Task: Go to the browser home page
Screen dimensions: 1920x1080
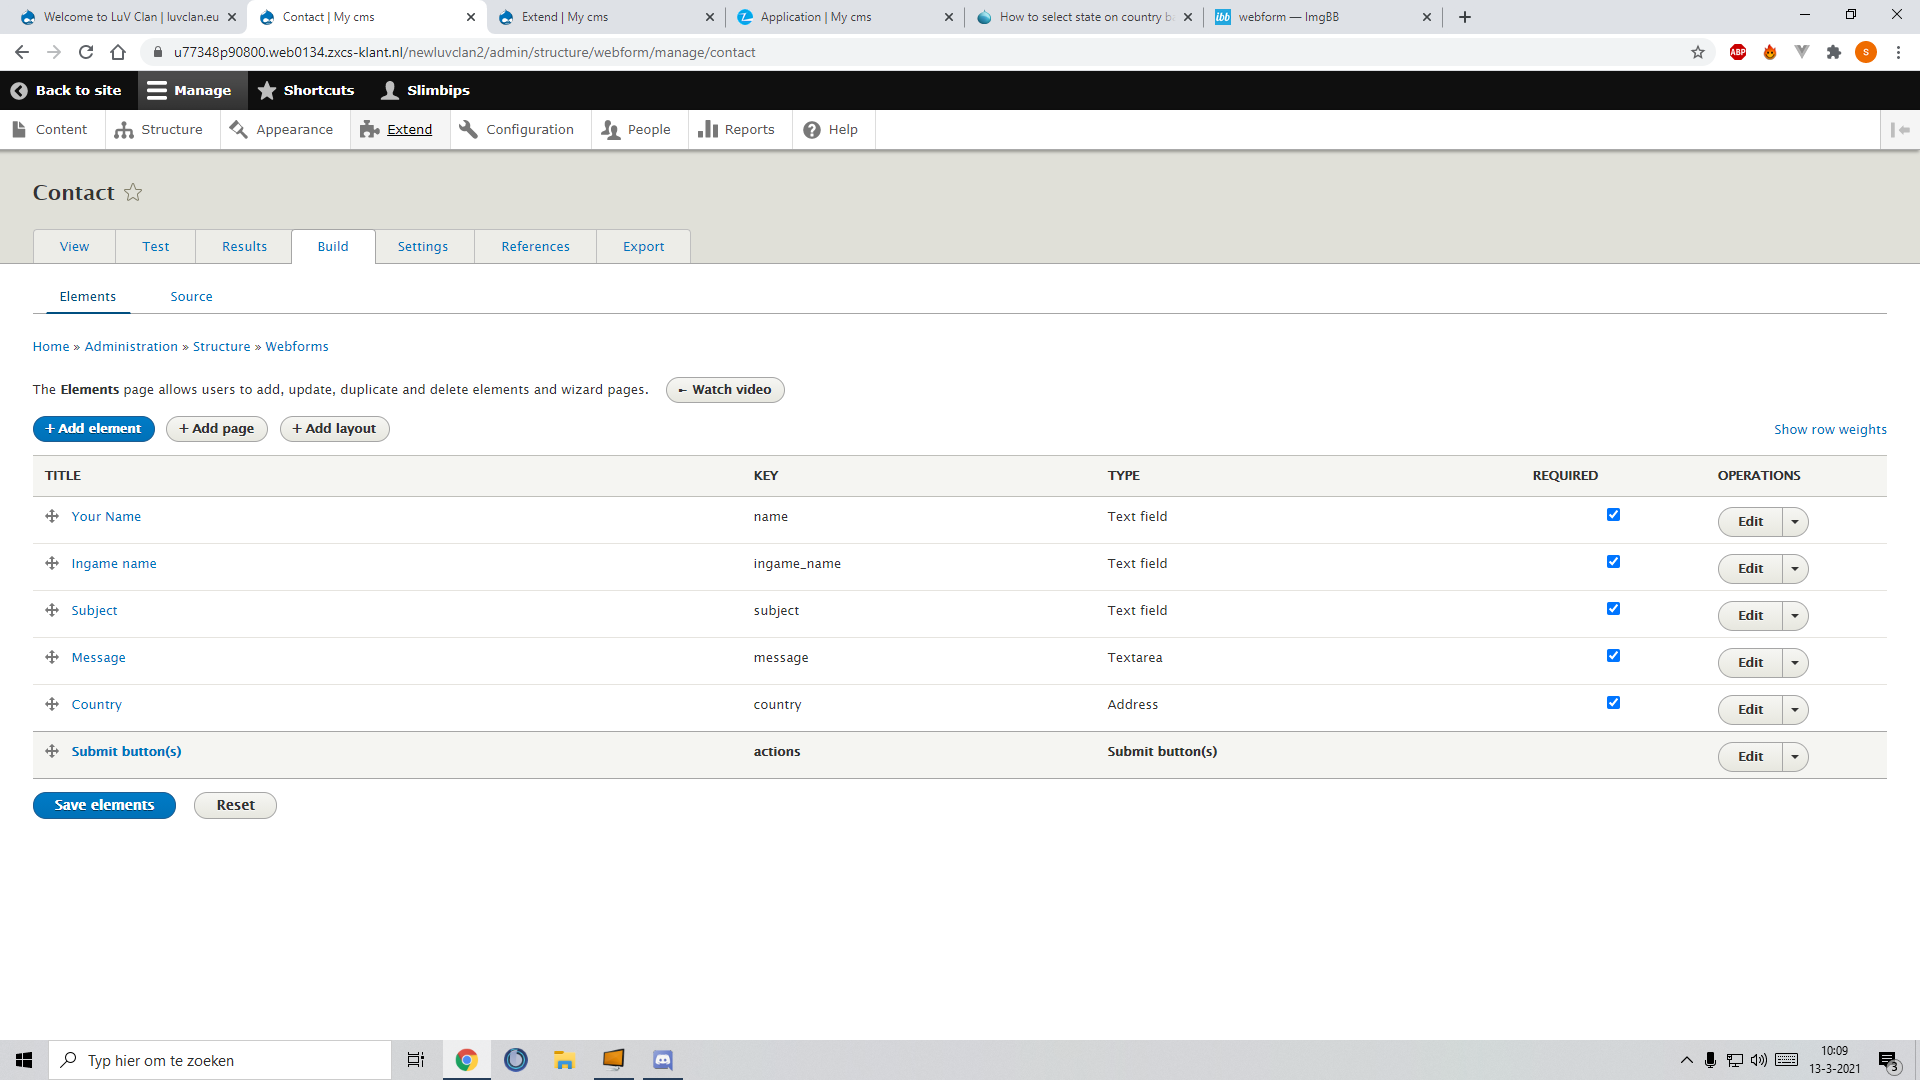Action: [118, 52]
